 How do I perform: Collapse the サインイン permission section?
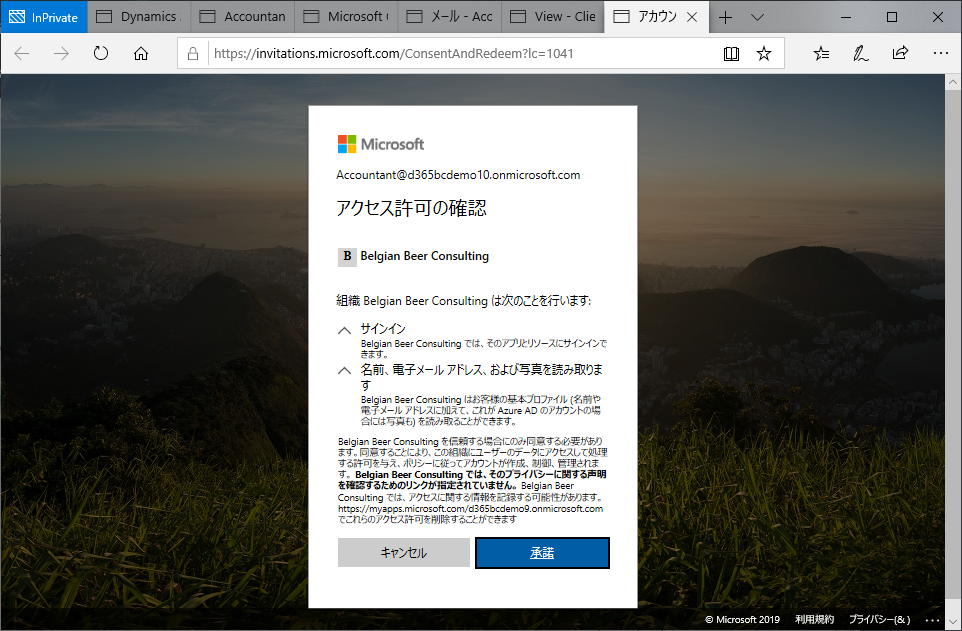345,330
